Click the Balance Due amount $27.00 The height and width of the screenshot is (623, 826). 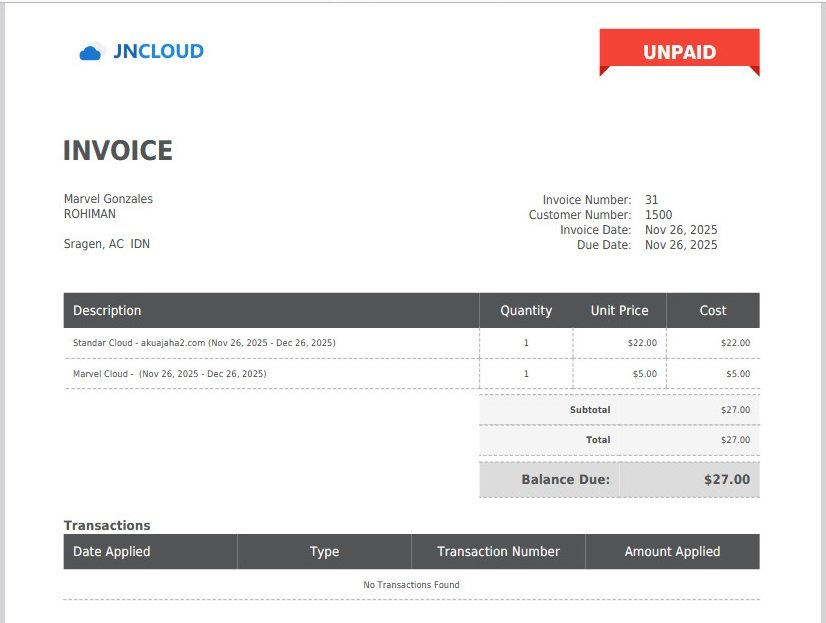(x=726, y=480)
